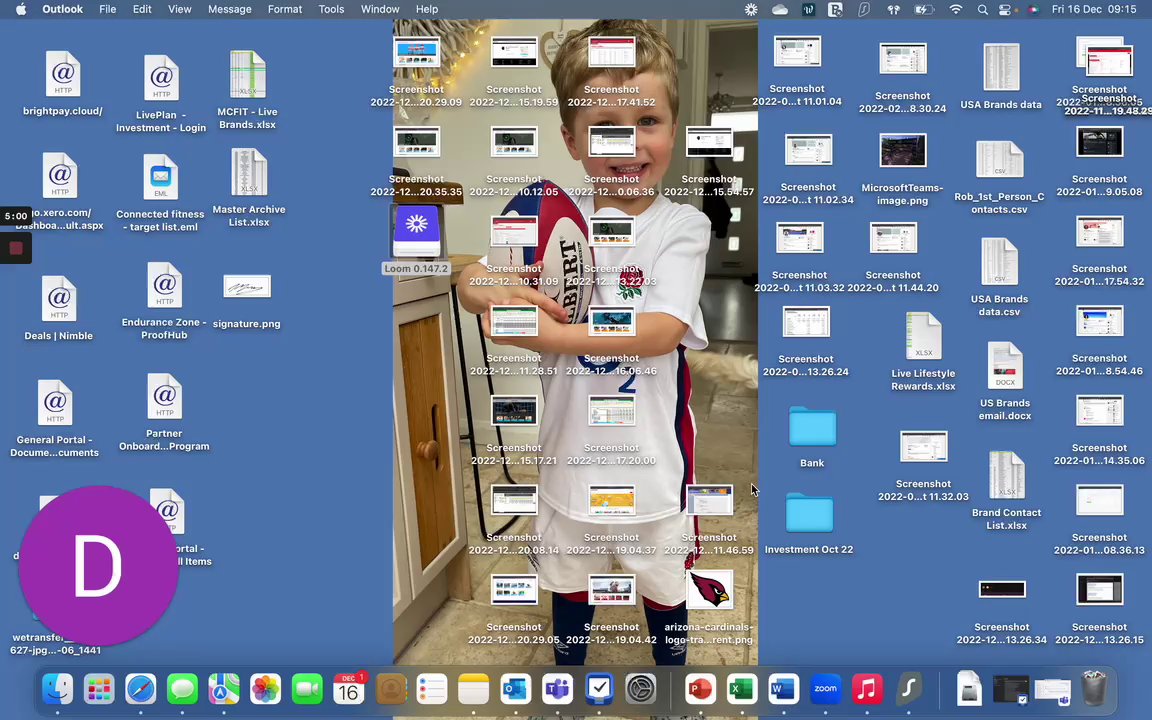Open Contacts from the Dock
The image size is (1152, 720).
point(391,689)
